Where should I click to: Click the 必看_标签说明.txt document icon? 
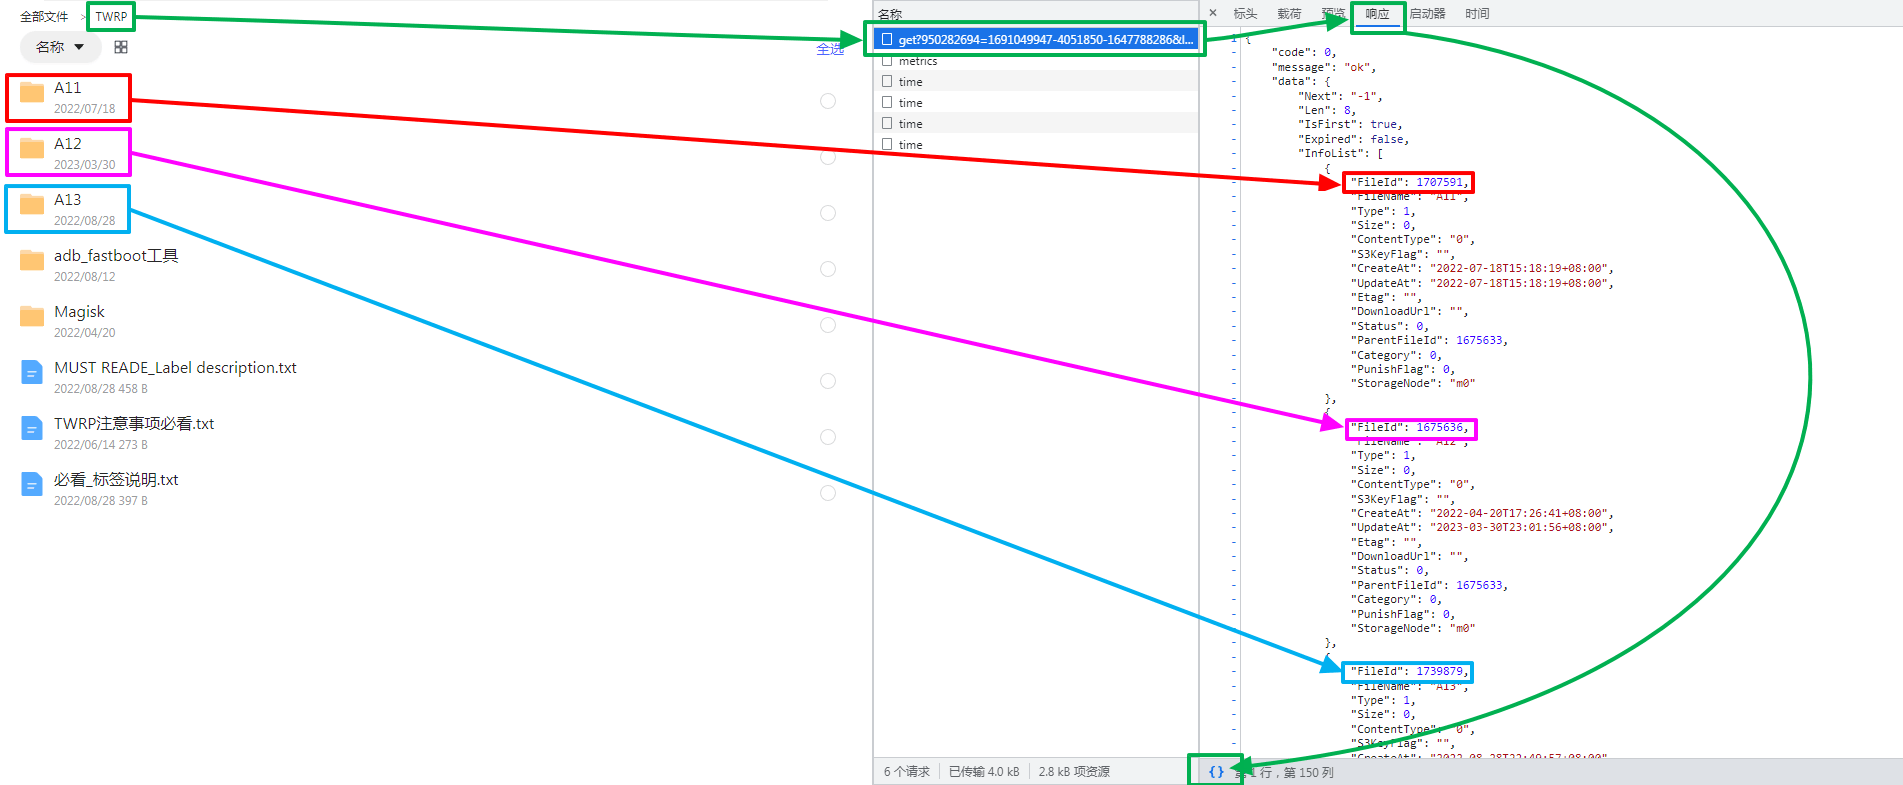32,485
